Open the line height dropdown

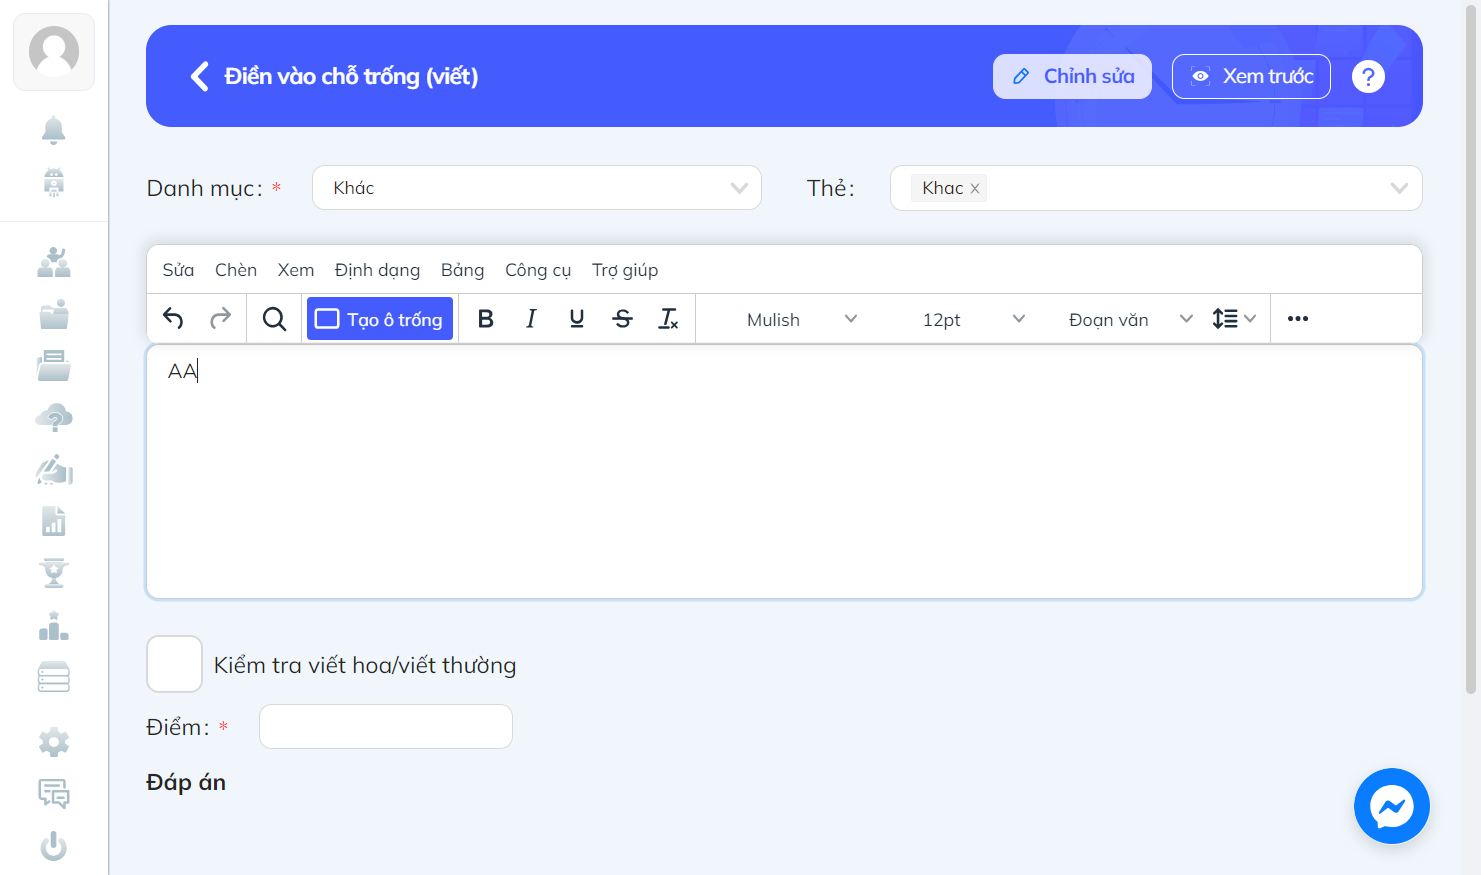1234,319
